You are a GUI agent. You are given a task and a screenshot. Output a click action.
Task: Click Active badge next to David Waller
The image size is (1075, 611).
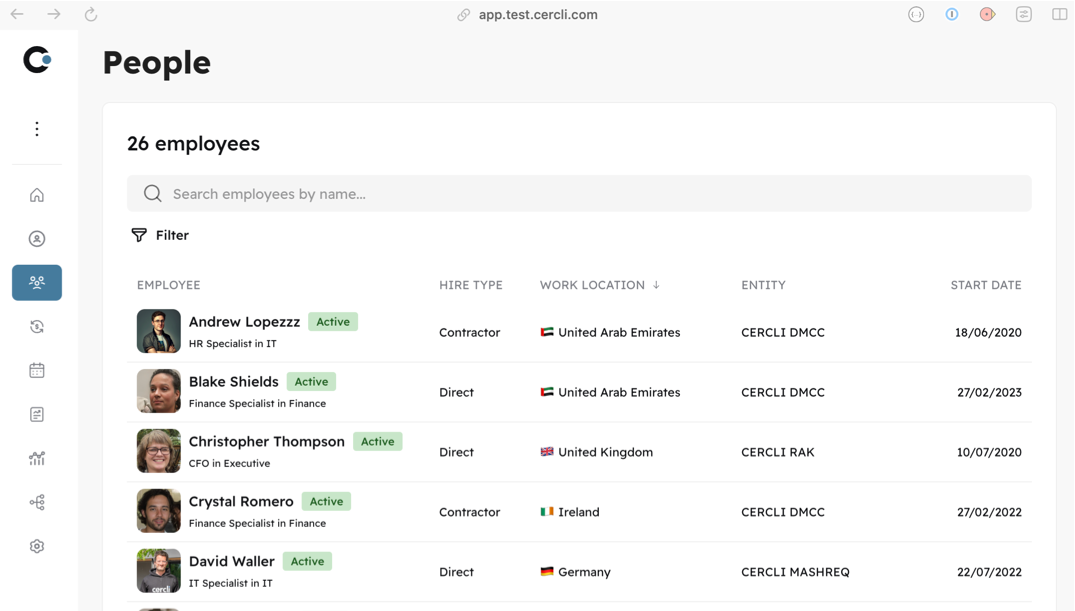point(307,561)
